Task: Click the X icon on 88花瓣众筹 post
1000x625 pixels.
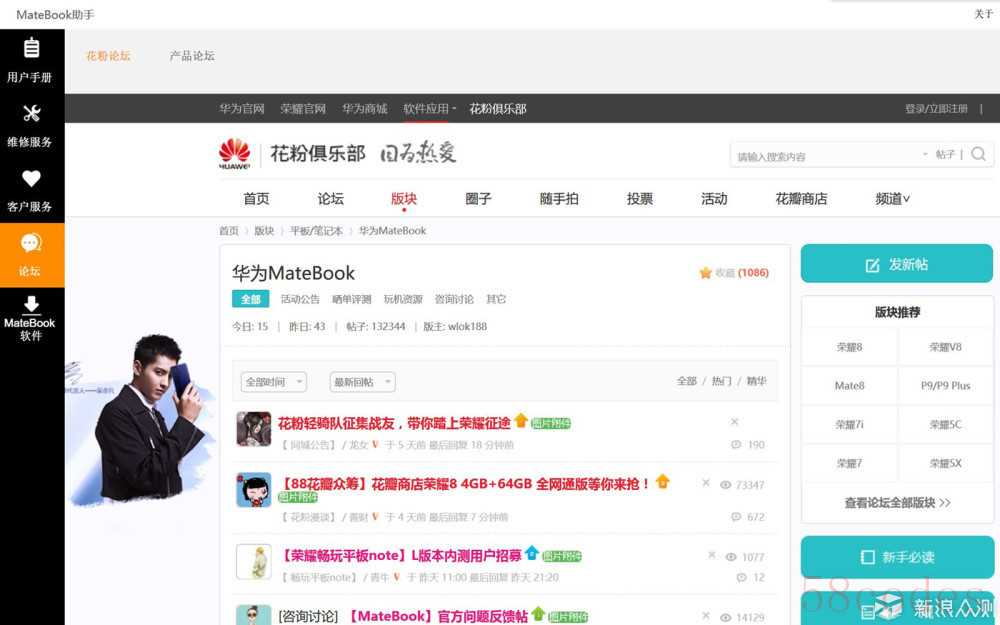Action: pos(706,483)
